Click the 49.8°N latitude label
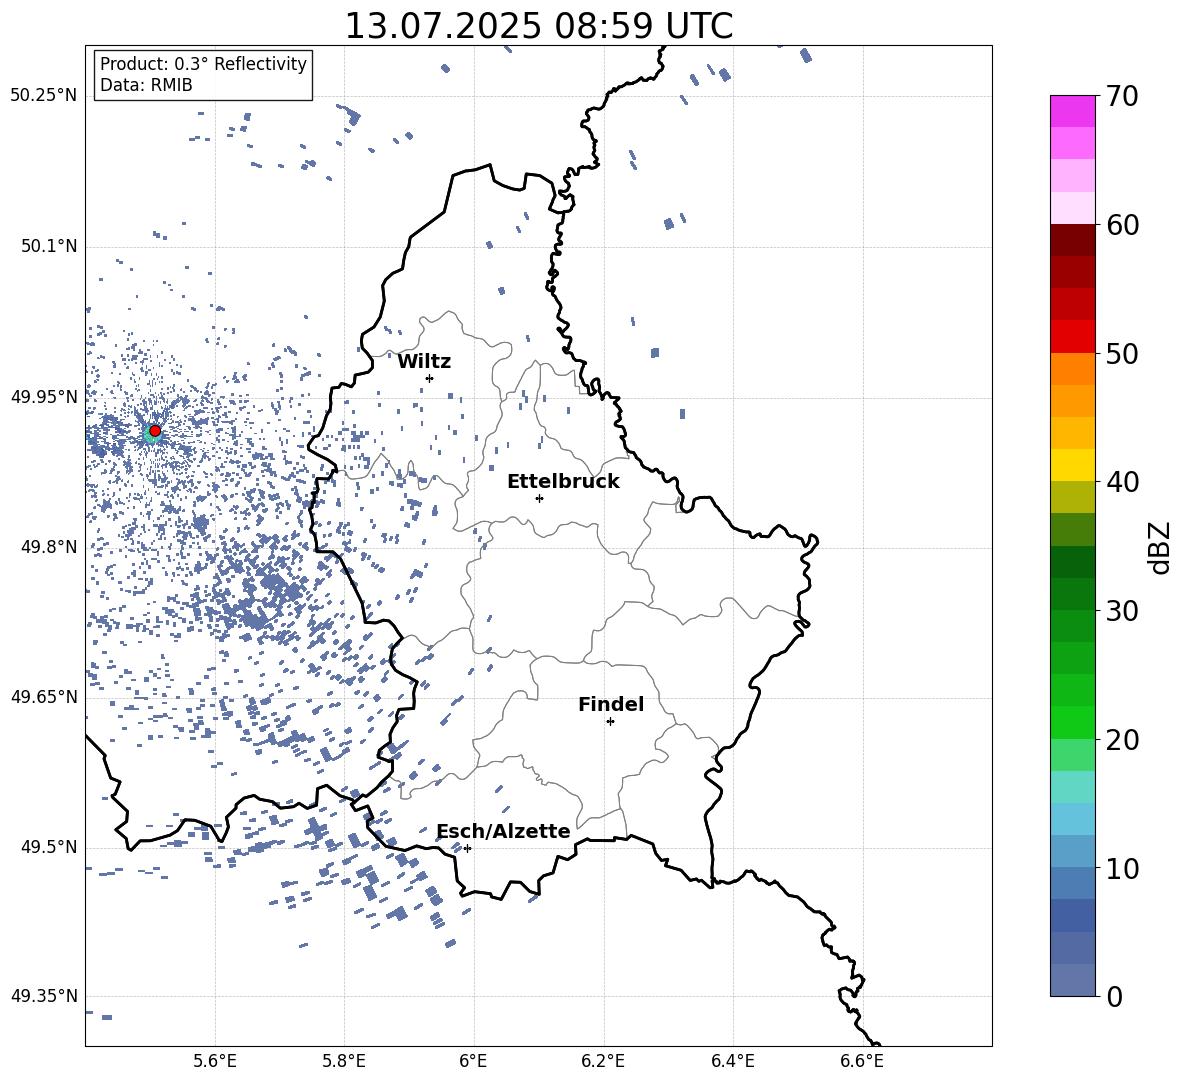 (x=49, y=547)
